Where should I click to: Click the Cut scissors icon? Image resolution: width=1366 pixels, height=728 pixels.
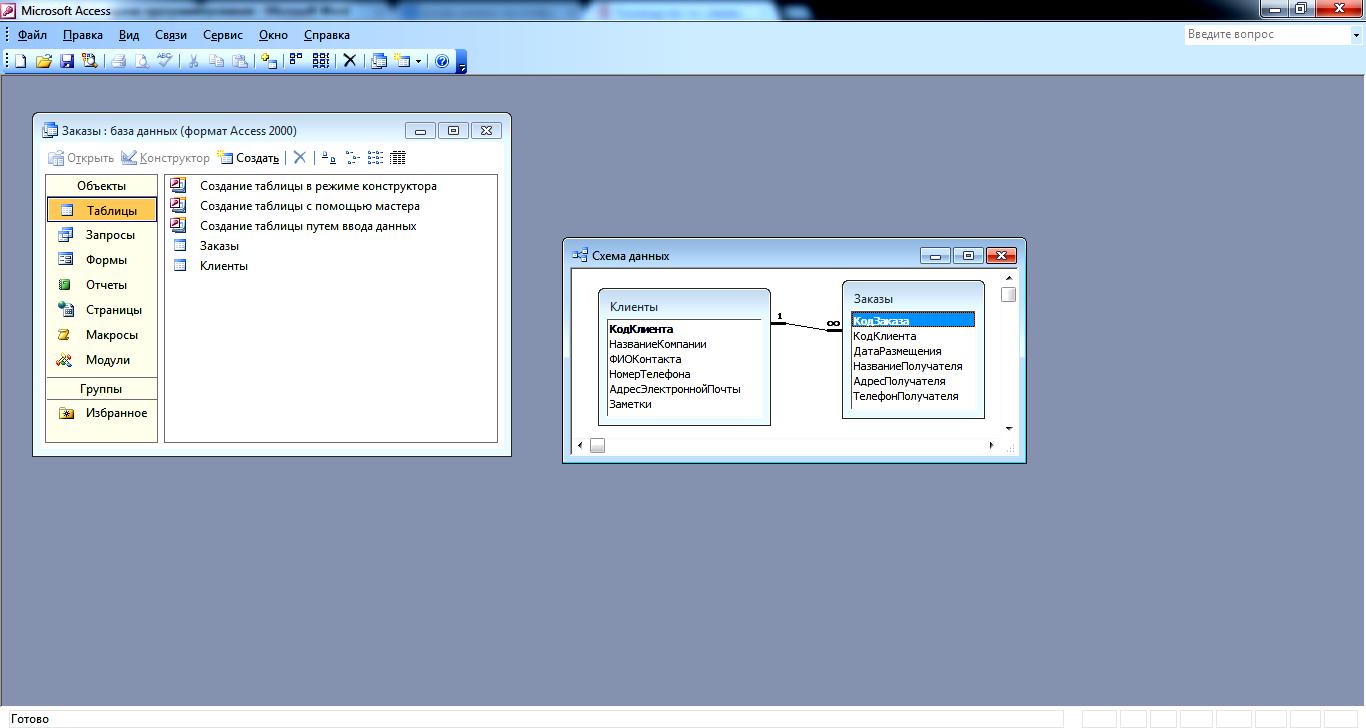click(x=193, y=61)
